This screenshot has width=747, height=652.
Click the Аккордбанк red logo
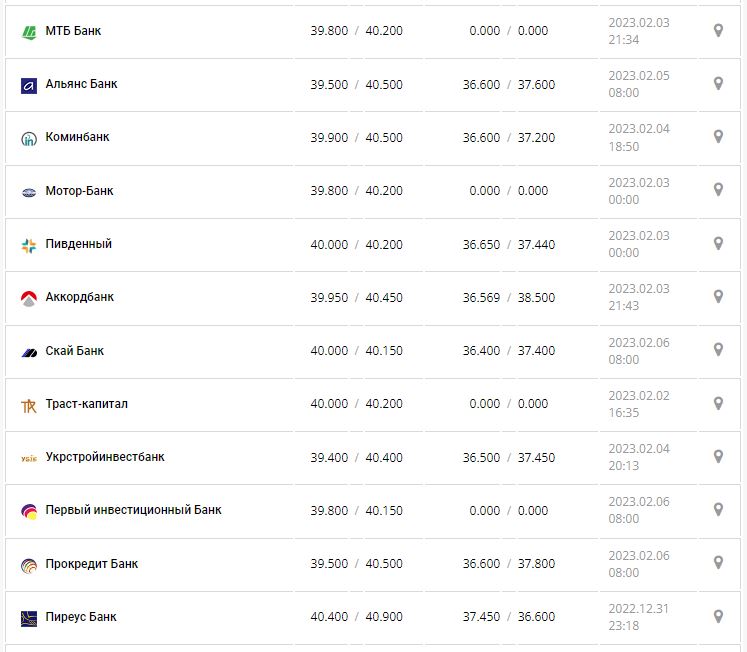coord(29,298)
